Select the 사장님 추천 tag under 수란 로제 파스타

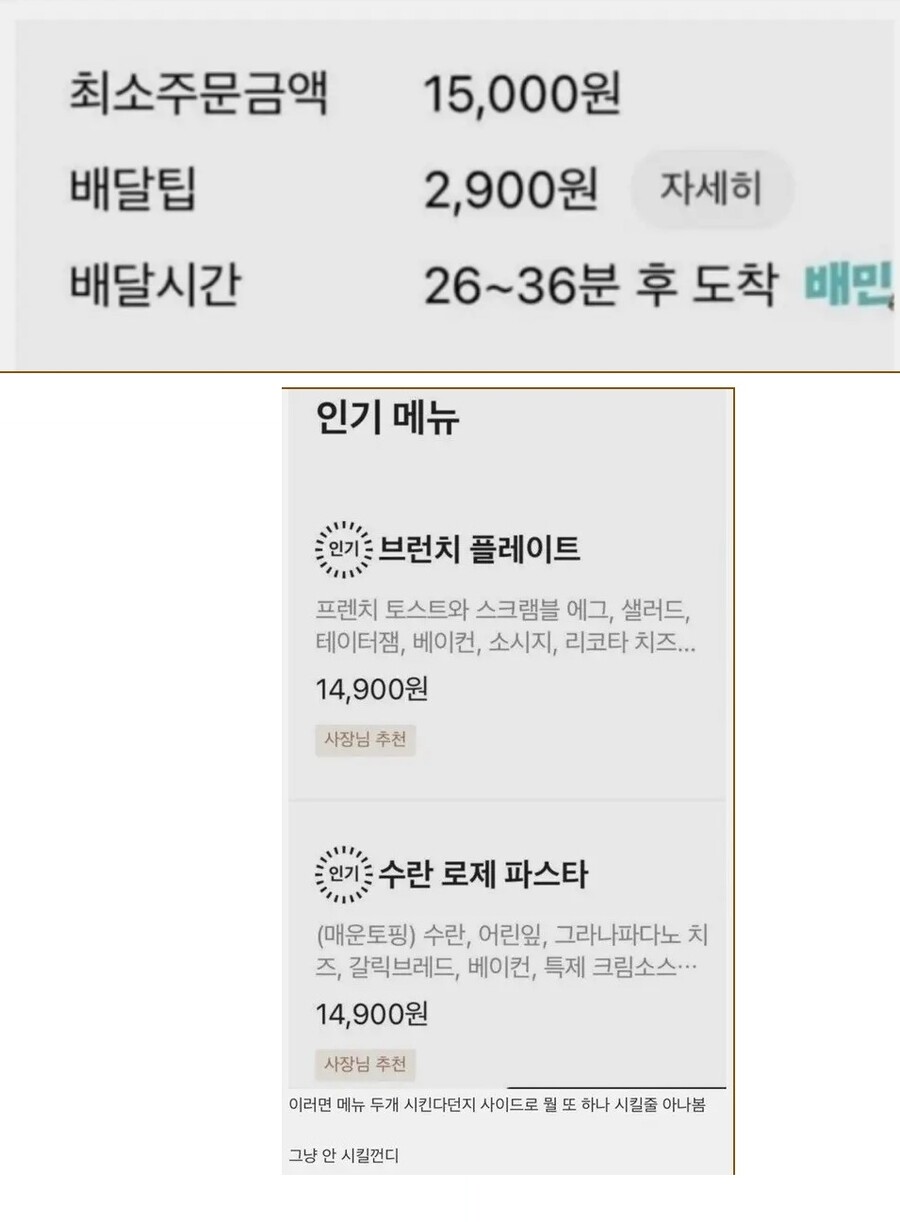click(365, 1065)
